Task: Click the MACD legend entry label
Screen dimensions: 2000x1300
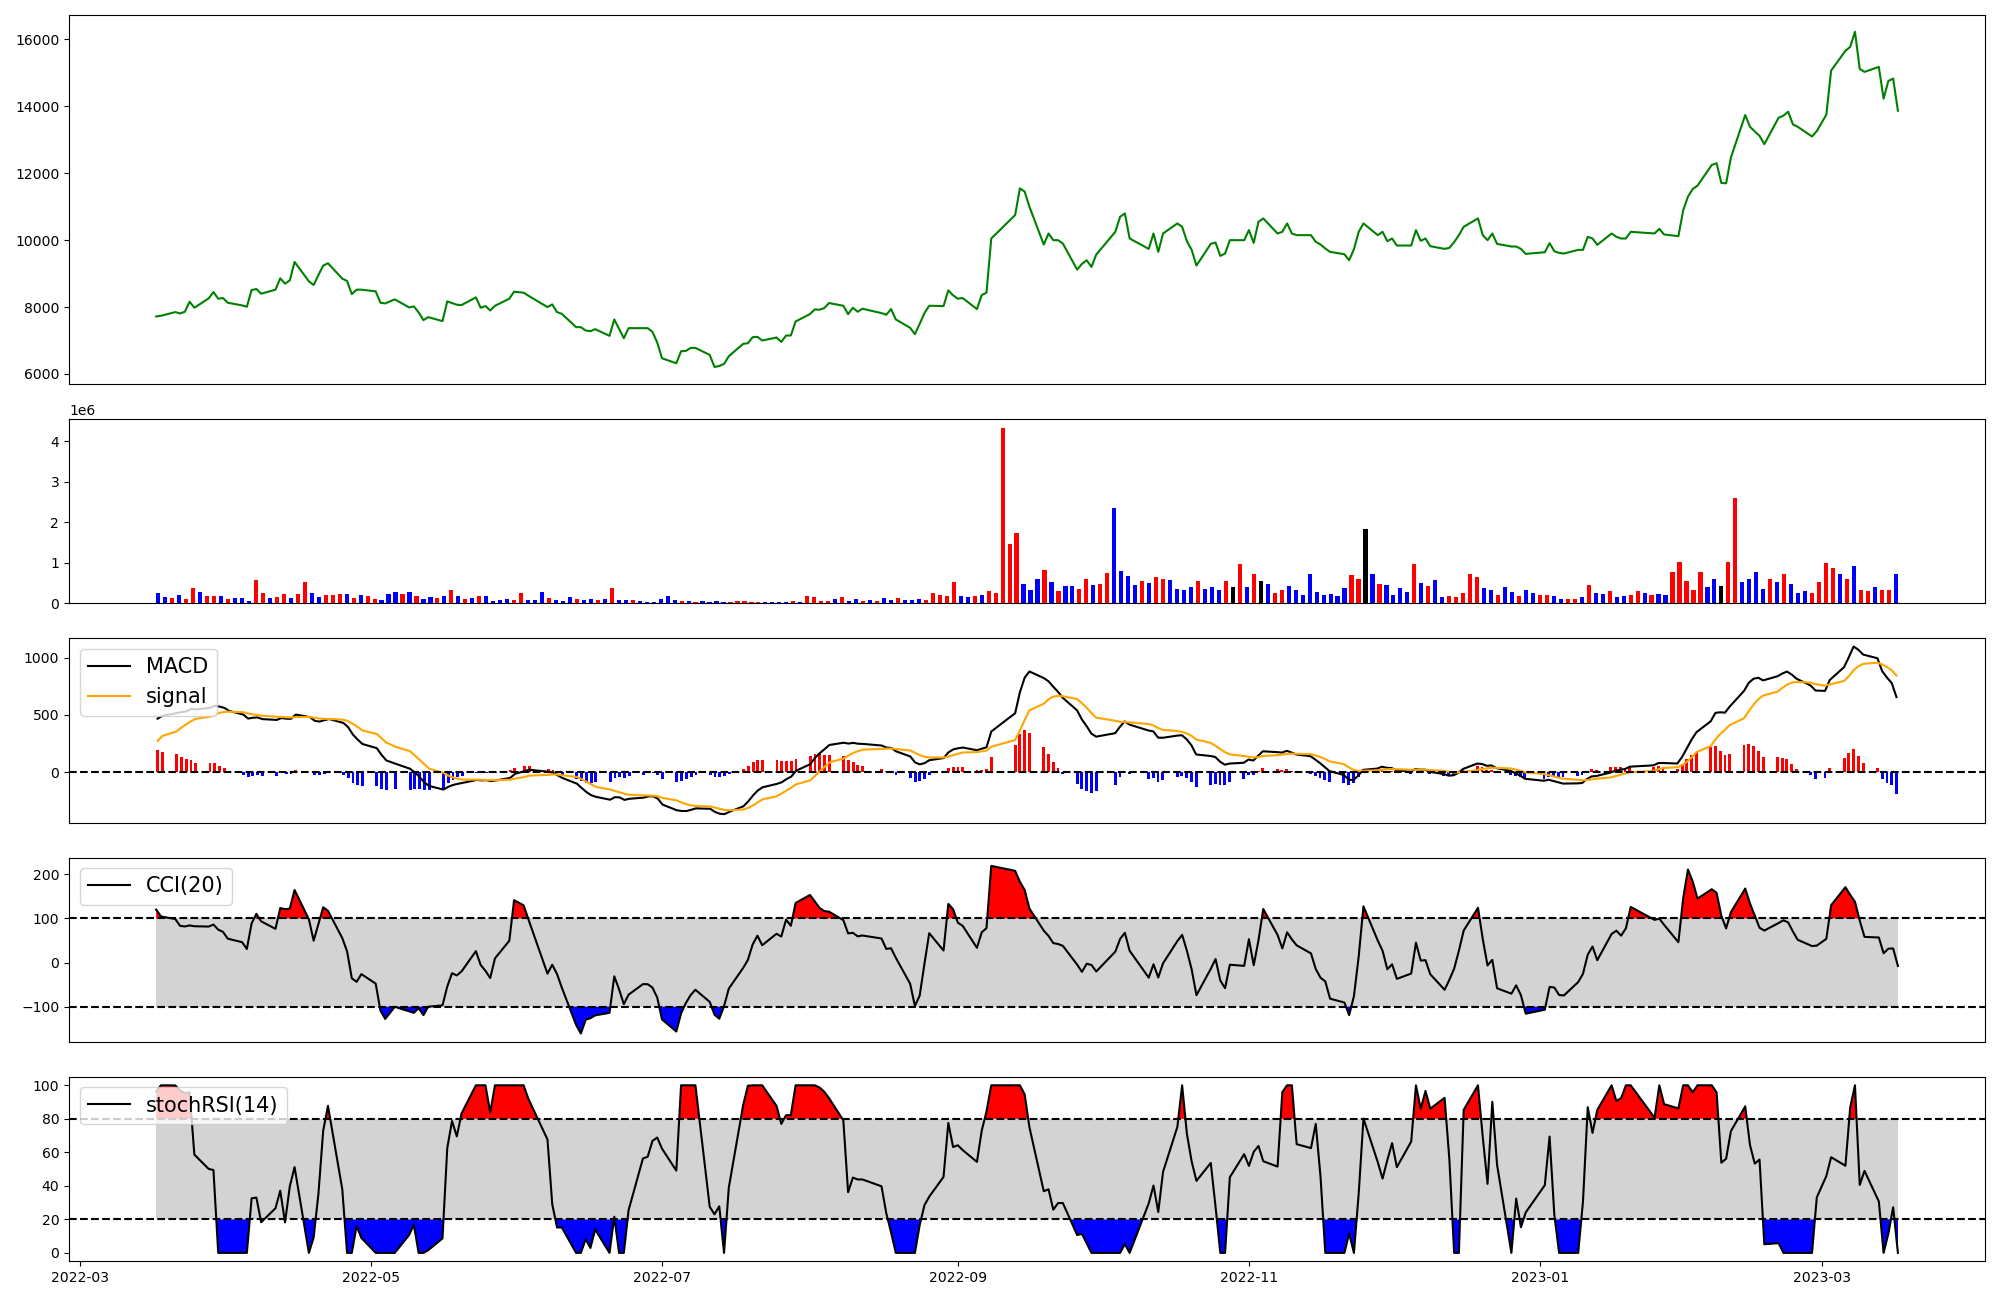Action: (176, 666)
